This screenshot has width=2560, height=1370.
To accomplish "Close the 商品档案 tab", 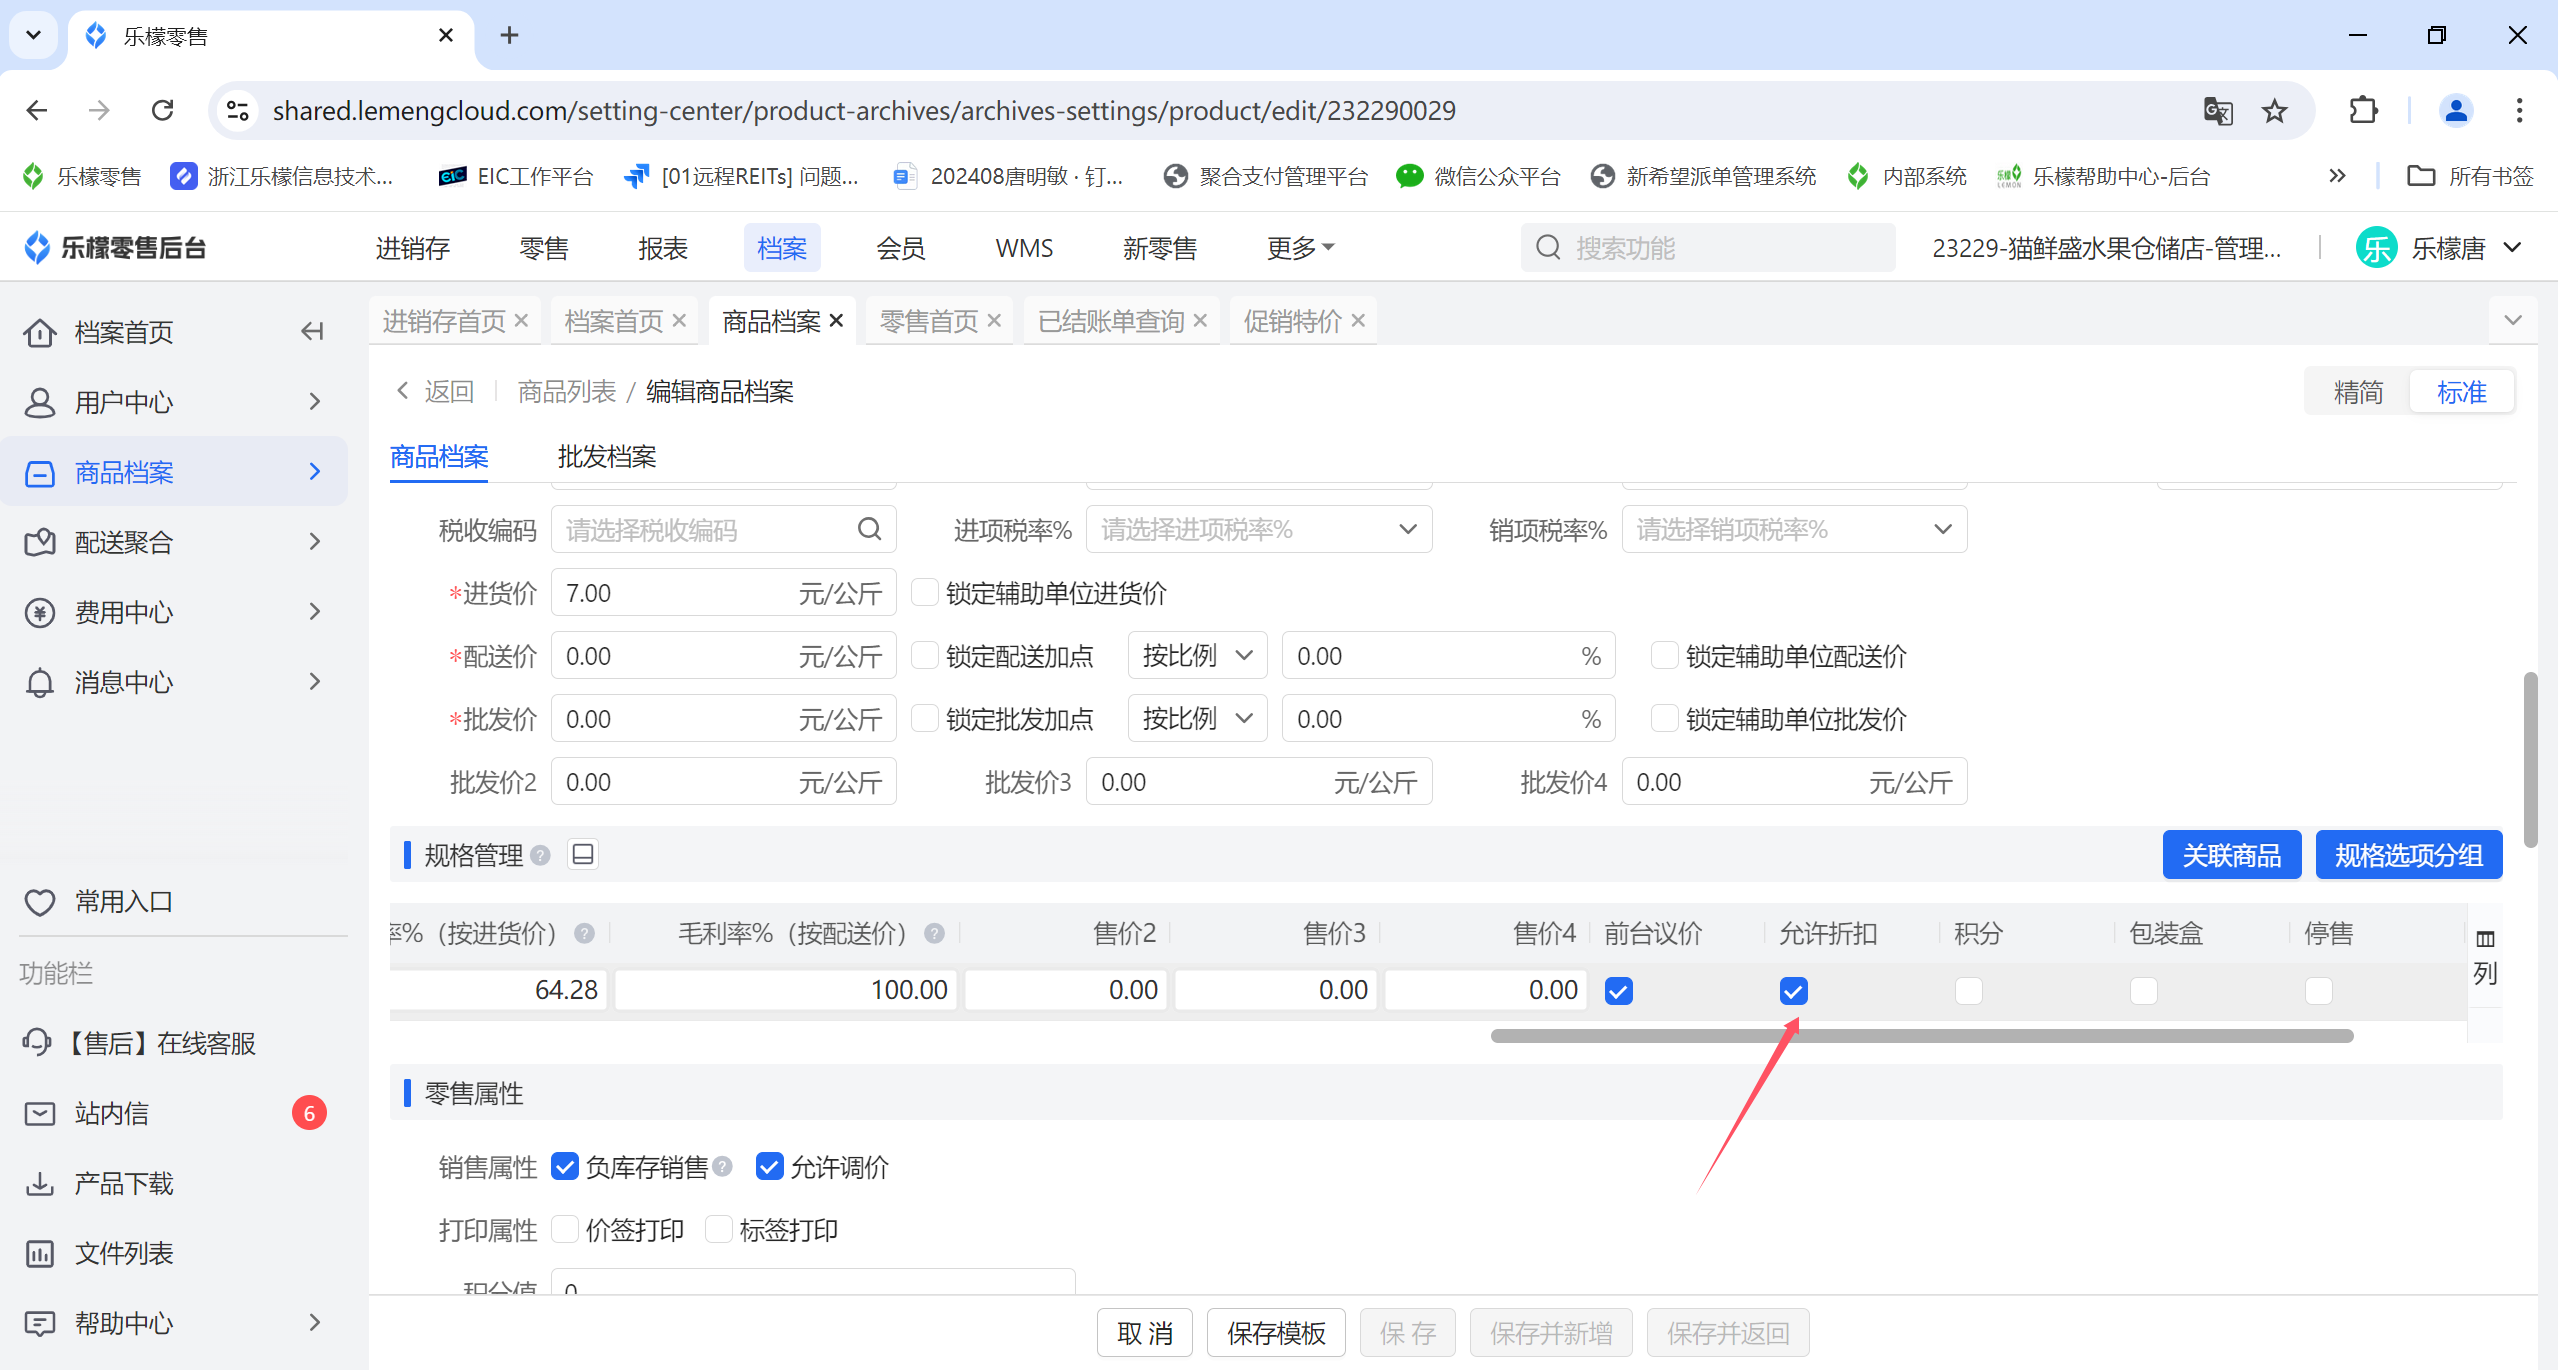I will [837, 320].
